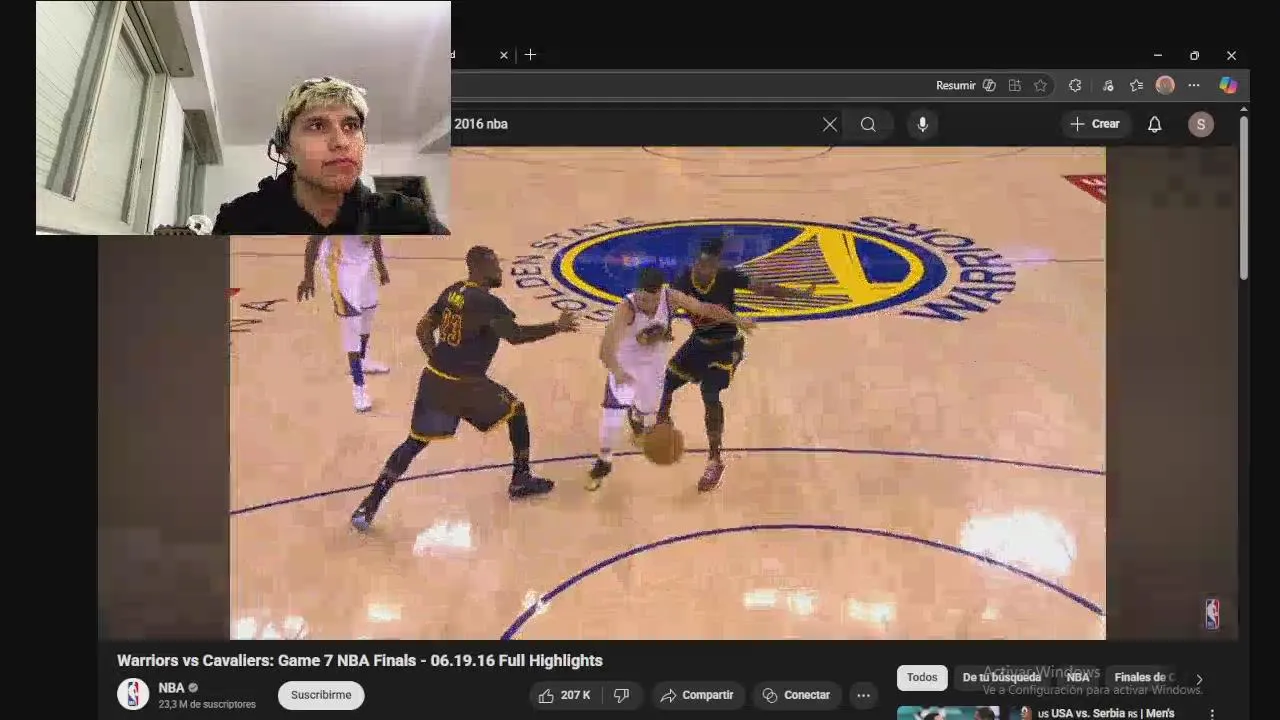The height and width of the screenshot is (720, 1280).
Task: Subscribe with the Suscribirme button
Action: click(321, 695)
